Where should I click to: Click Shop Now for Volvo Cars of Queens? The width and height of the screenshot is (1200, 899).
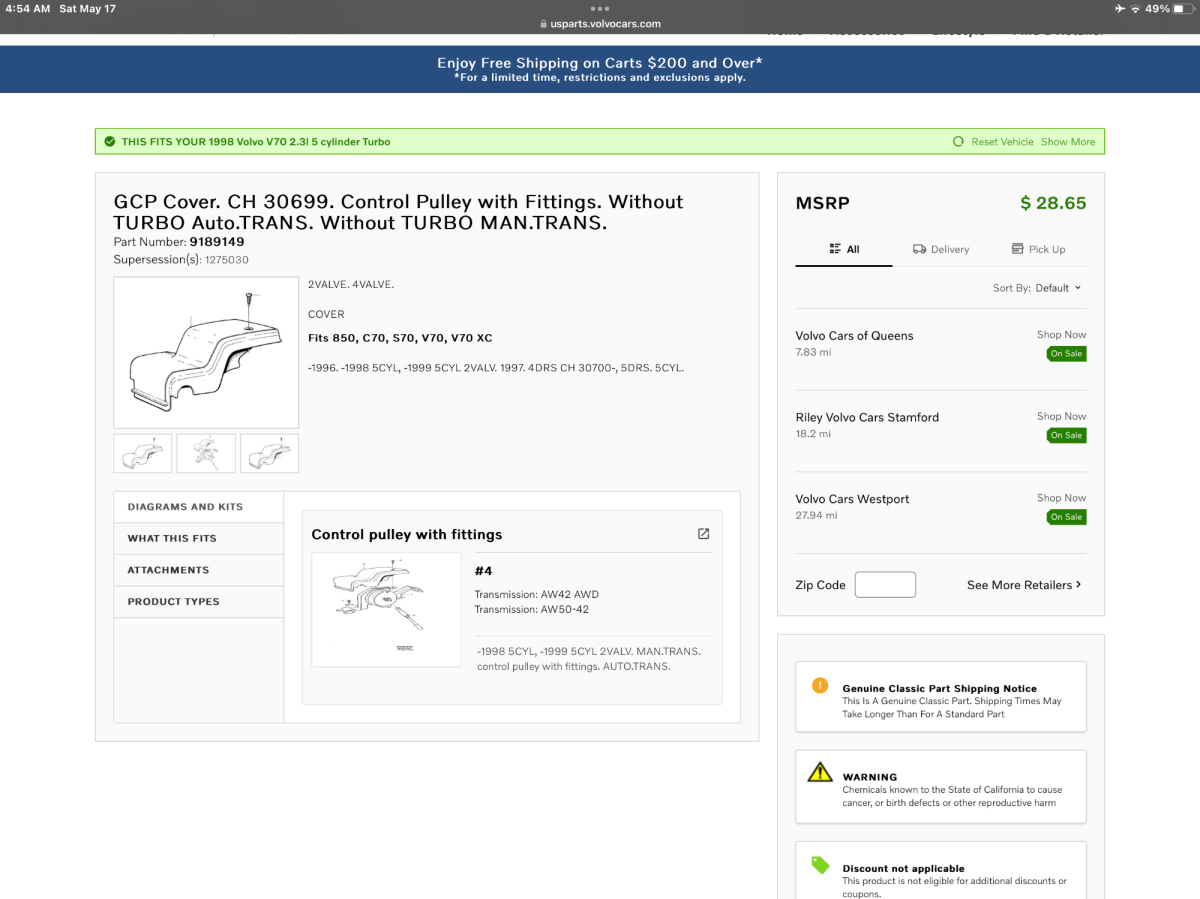tap(1061, 335)
